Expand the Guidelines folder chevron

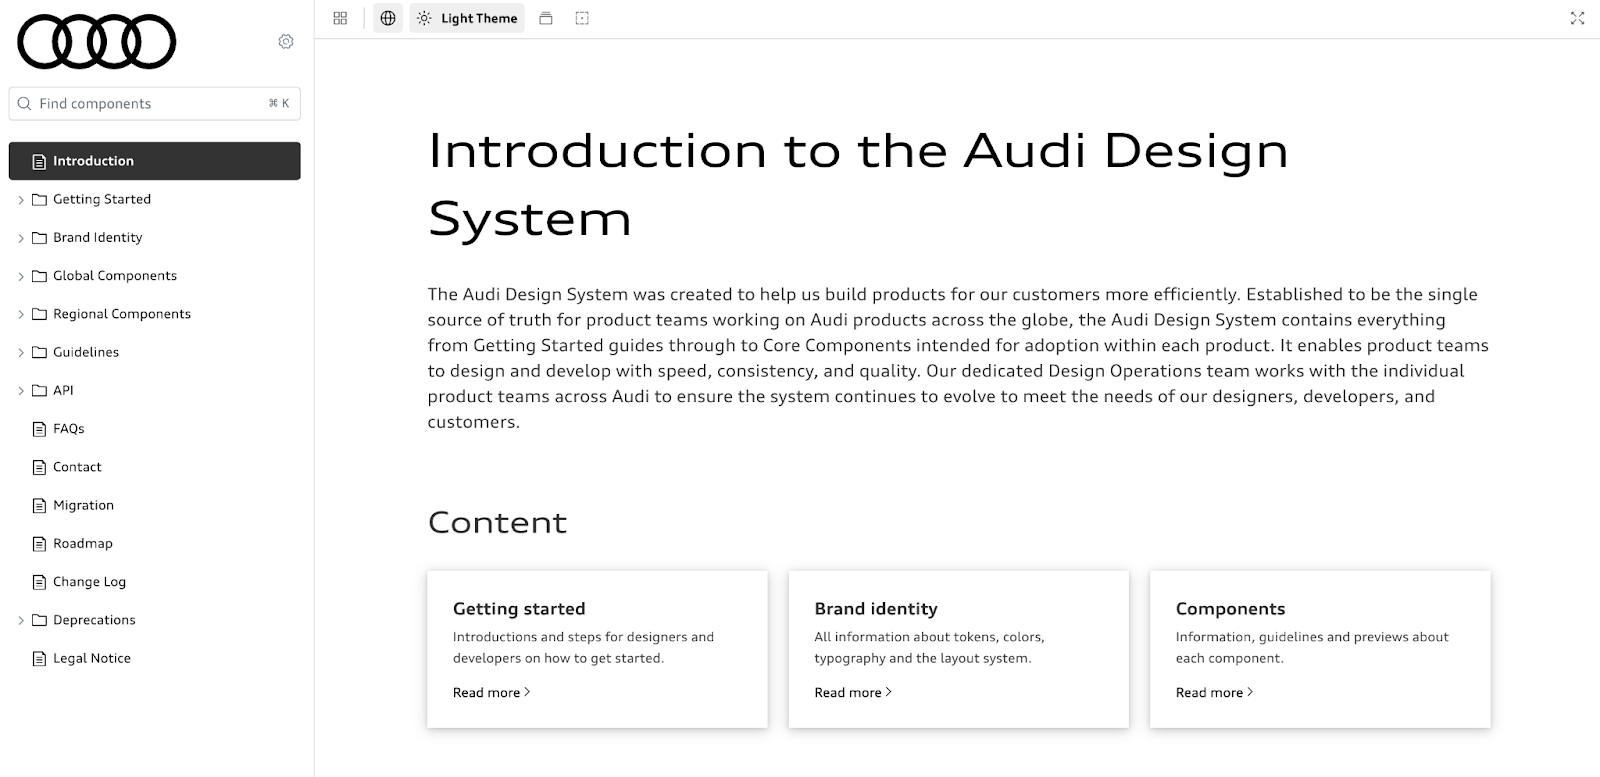pyautogui.click(x=21, y=352)
